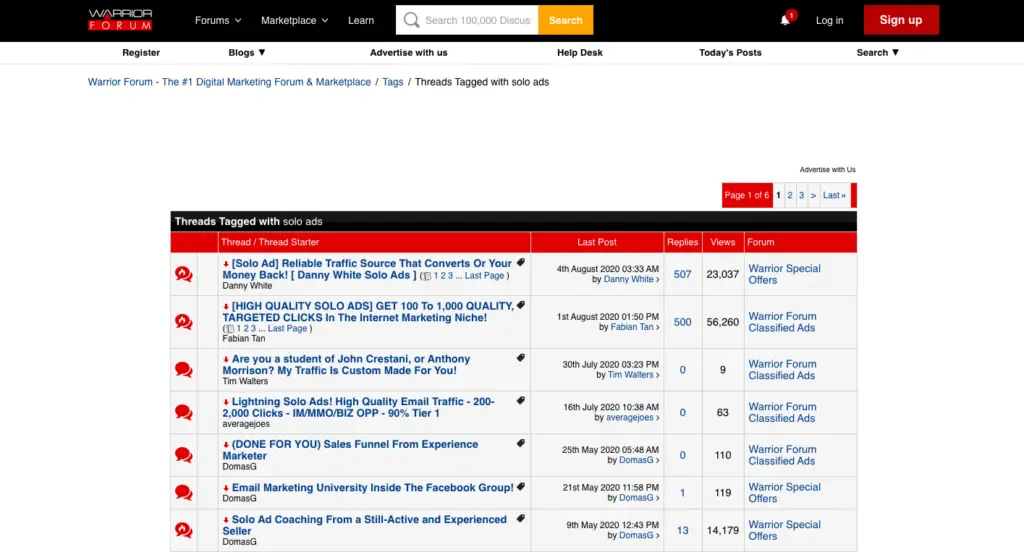Jump to Last page of results
Screen dimensions: 1024x552
834,195
